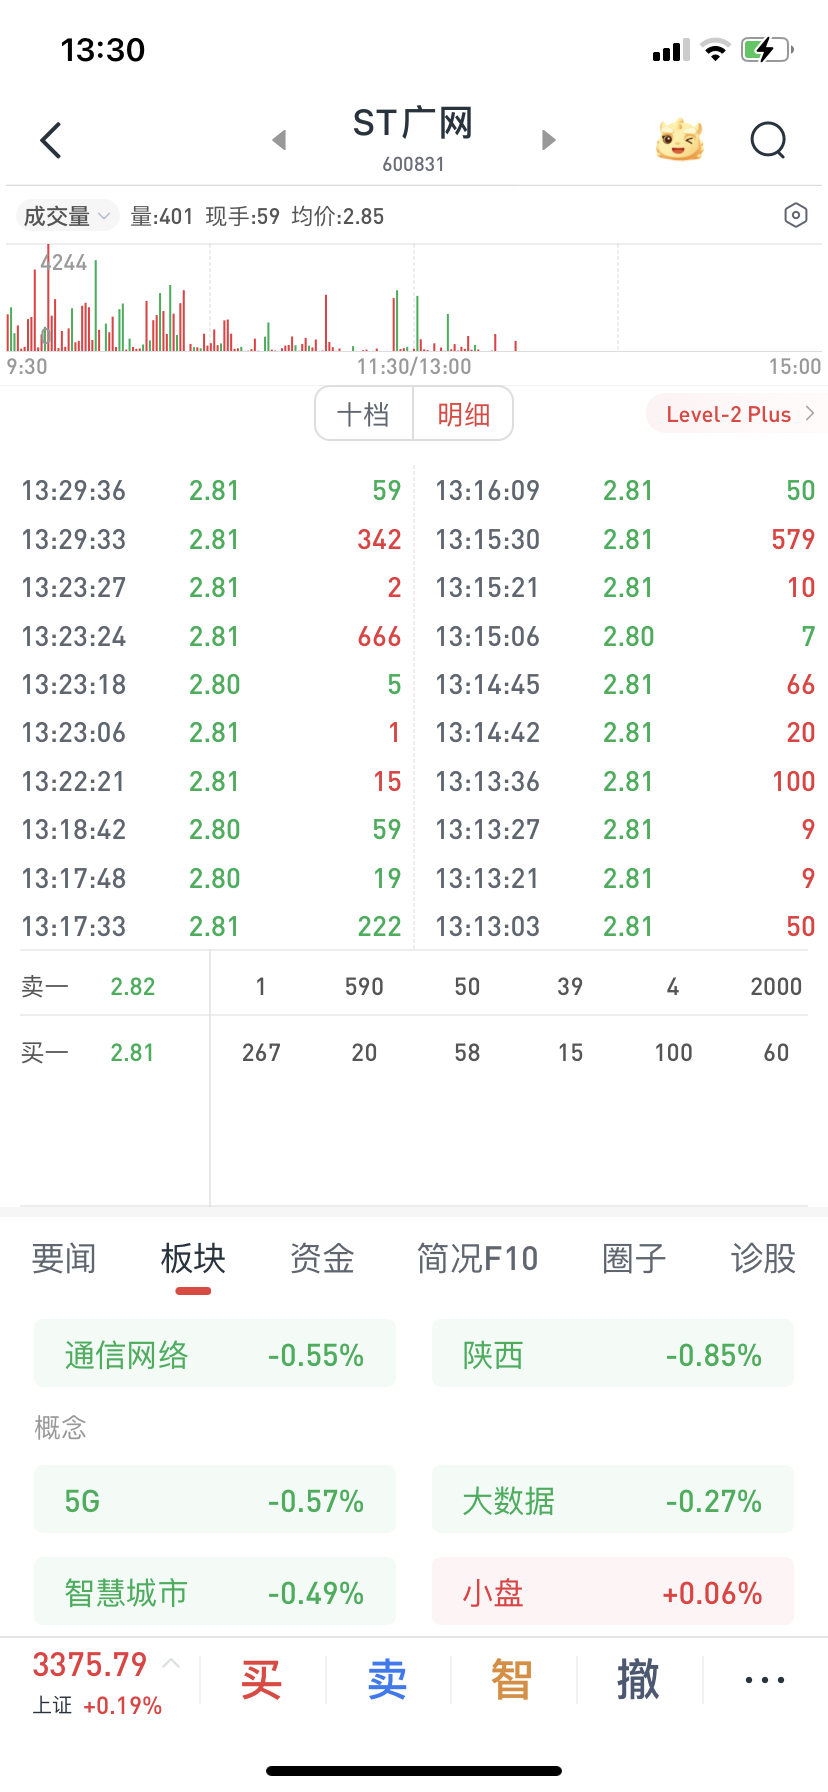The image size is (828, 1792).
Task: Open the more options ellipsis
Action: coord(765,1680)
